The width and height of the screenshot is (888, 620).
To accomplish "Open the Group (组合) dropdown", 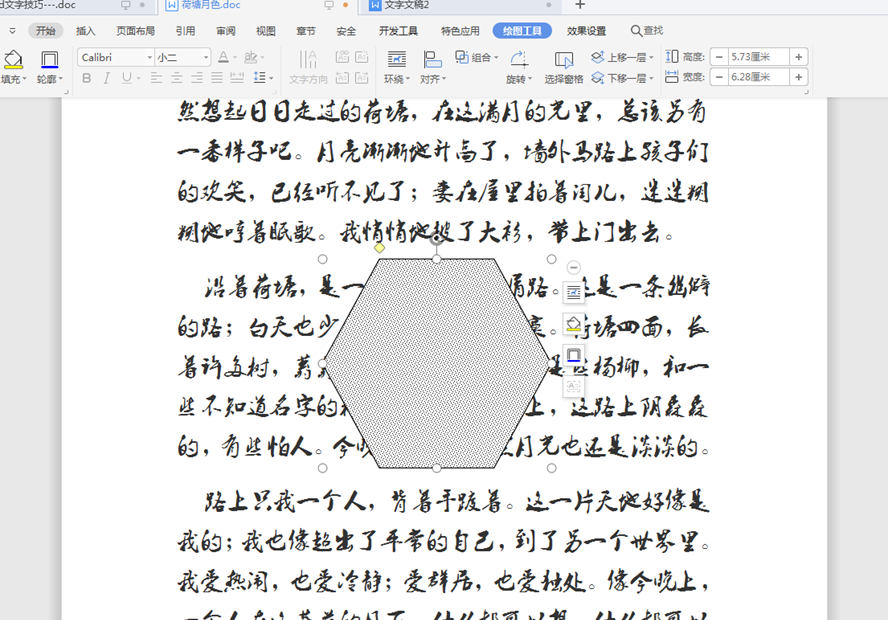I will point(496,57).
